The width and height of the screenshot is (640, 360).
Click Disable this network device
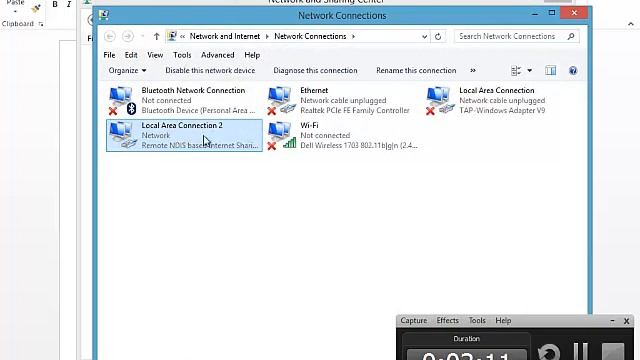[x=210, y=71]
